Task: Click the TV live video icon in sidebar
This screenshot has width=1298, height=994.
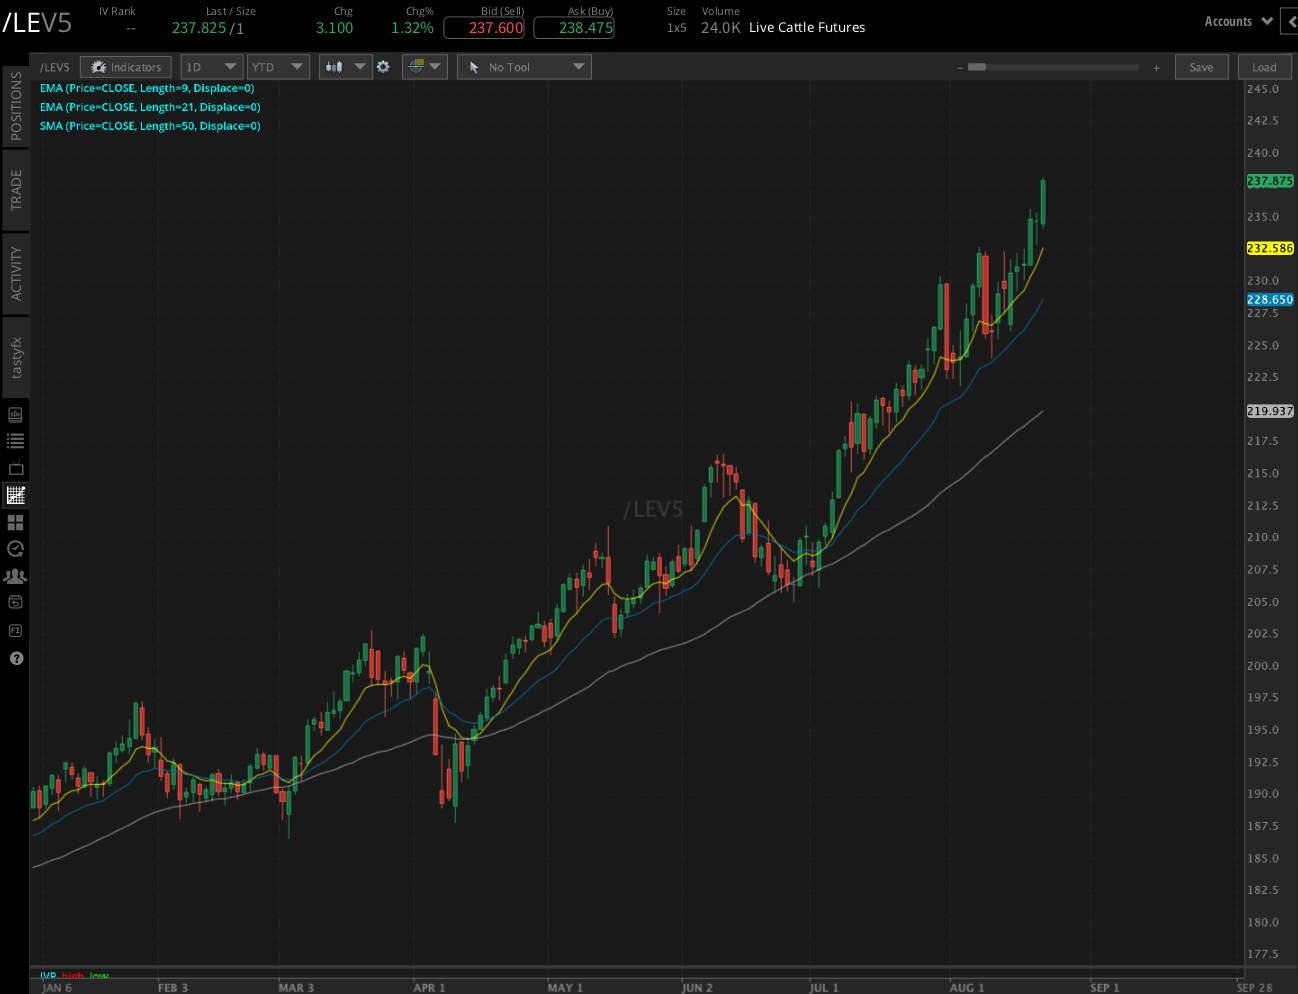Action: pyautogui.click(x=15, y=467)
